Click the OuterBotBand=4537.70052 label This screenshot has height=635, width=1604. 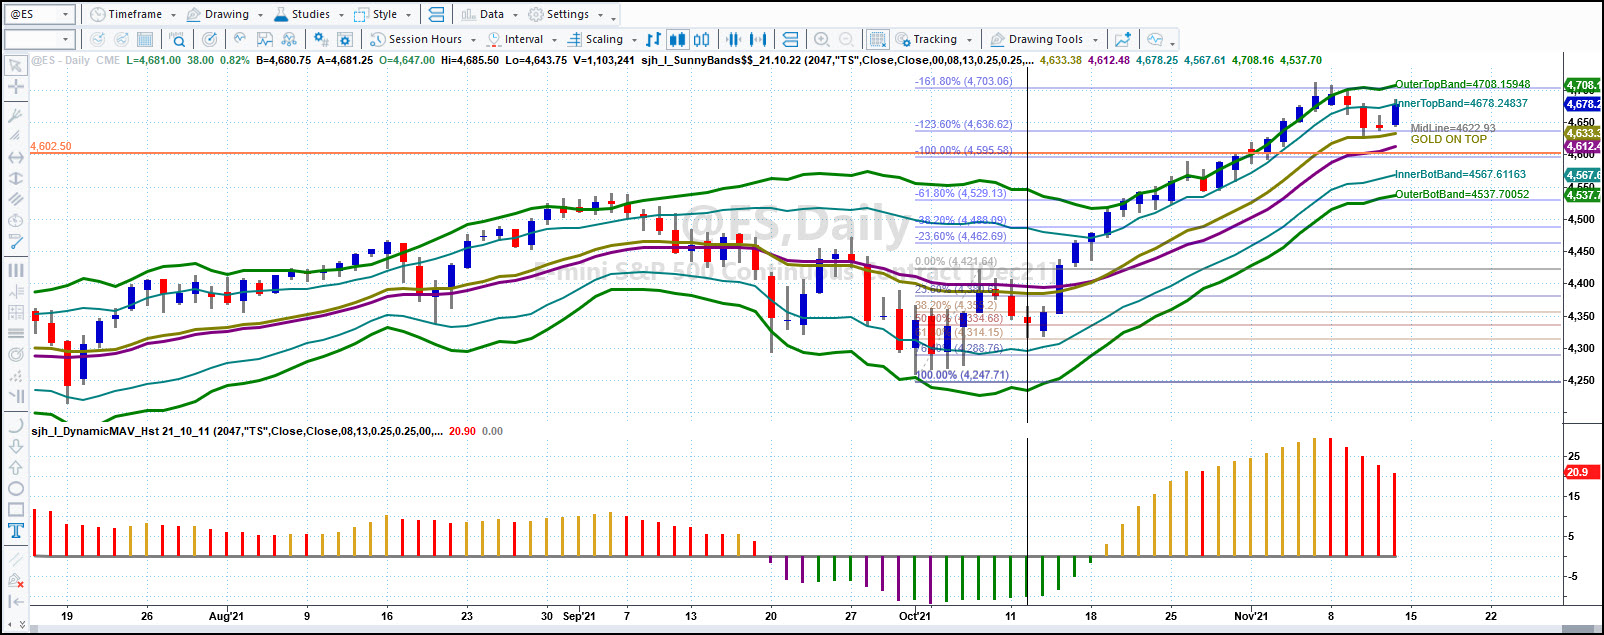[1462, 194]
